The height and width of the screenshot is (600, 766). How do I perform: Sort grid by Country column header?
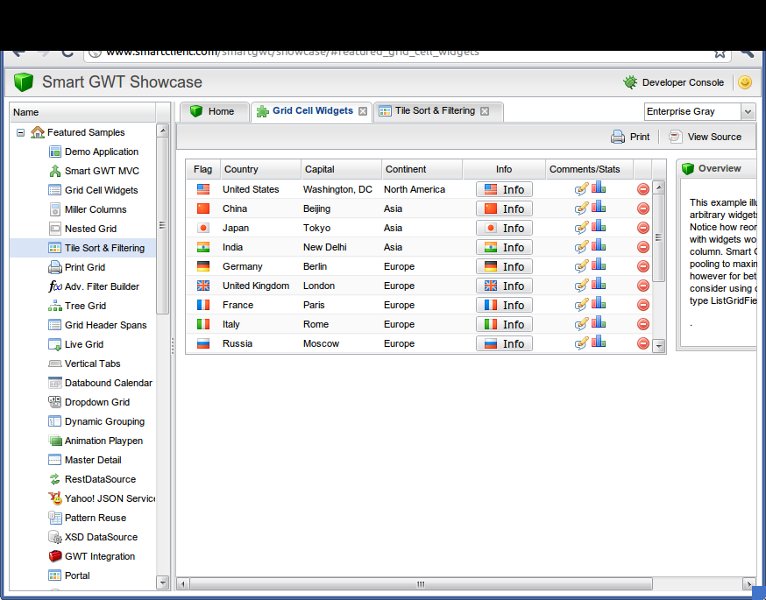pos(258,169)
